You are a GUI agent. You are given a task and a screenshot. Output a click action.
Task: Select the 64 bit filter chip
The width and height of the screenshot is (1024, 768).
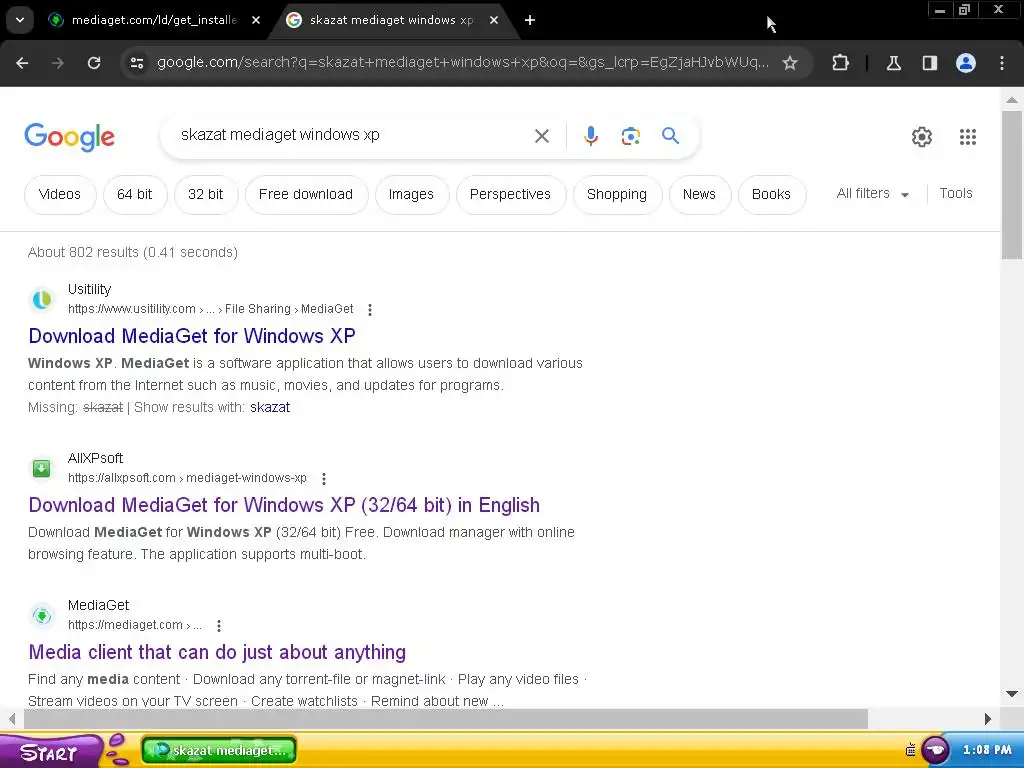[x=135, y=195]
